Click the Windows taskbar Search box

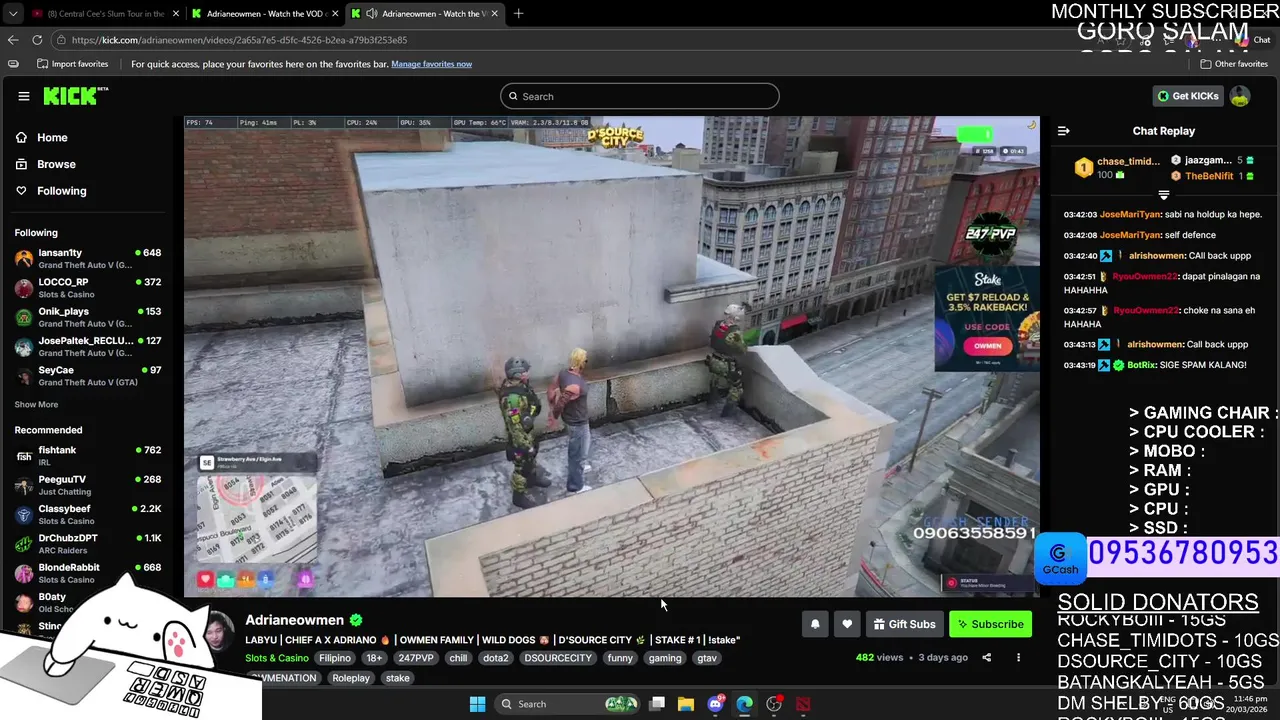pos(568,704)
